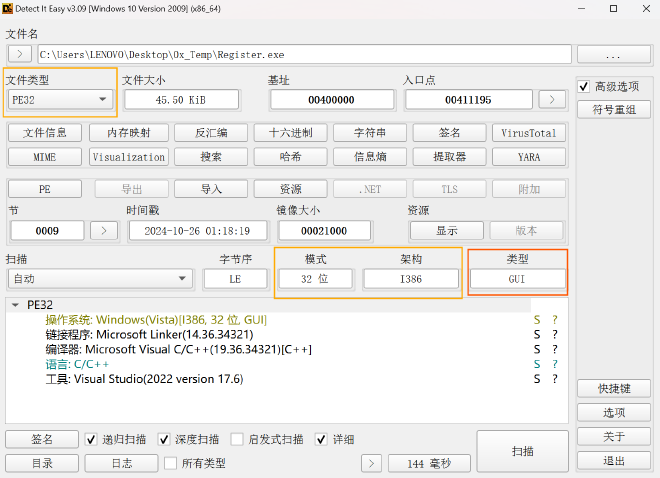The height and width of the screenshot is (478, 660).
Task: Click the 符号重组 button
Action: coord(614,110)
